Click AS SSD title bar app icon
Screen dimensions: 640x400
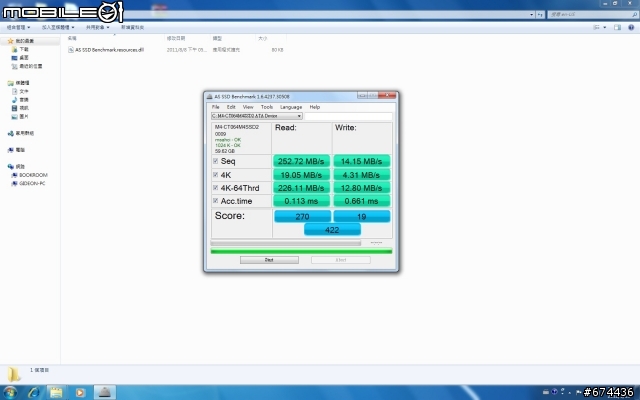(x=209, y=97)
